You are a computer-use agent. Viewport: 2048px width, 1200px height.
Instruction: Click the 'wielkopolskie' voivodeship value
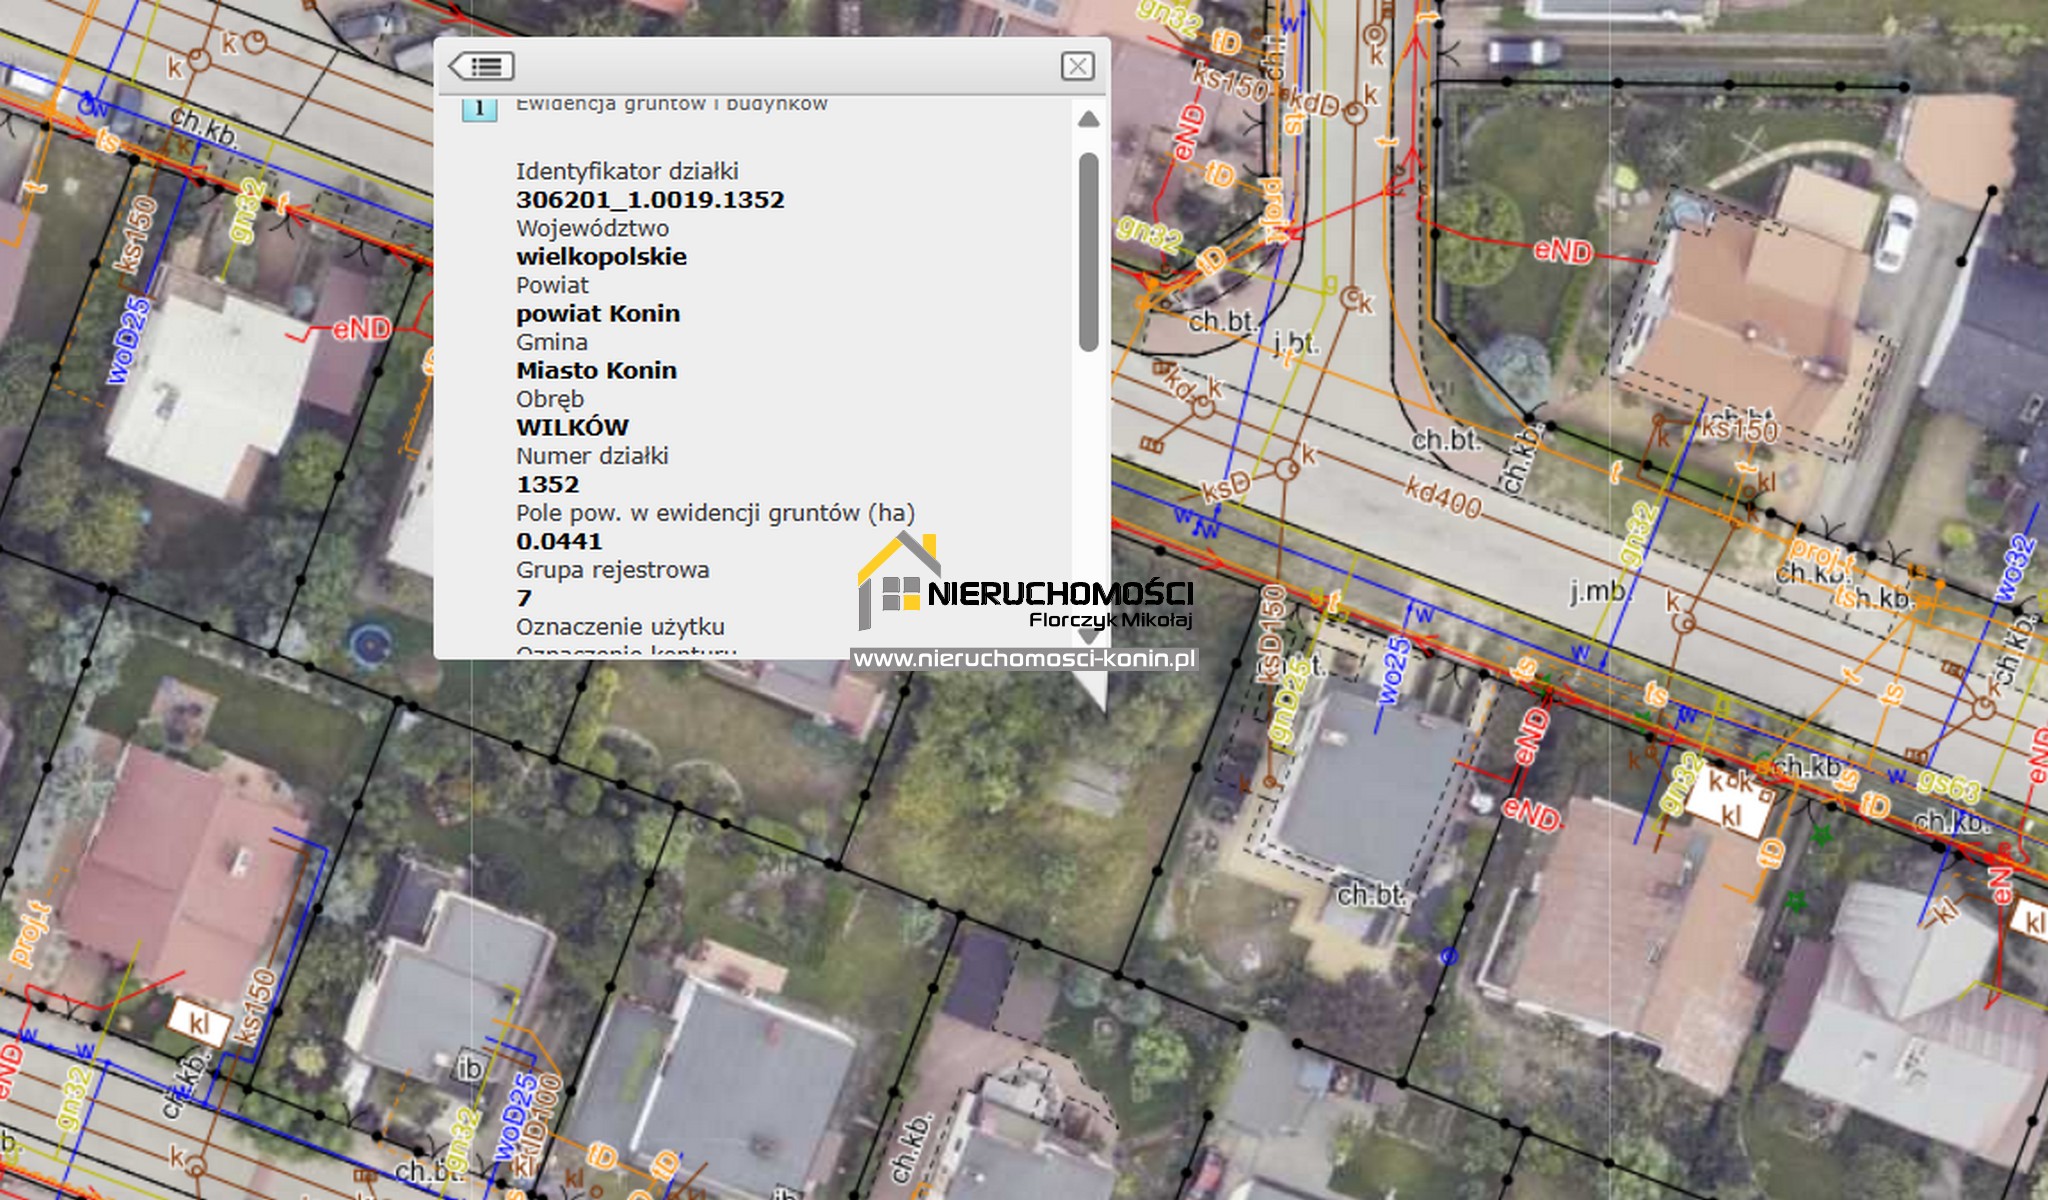coord(601,257)
